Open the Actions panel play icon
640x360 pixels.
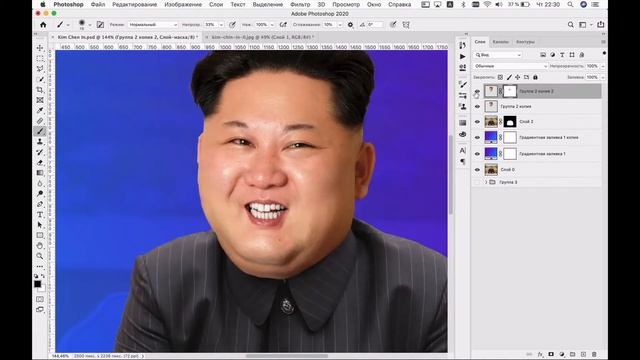pos(462,56)
